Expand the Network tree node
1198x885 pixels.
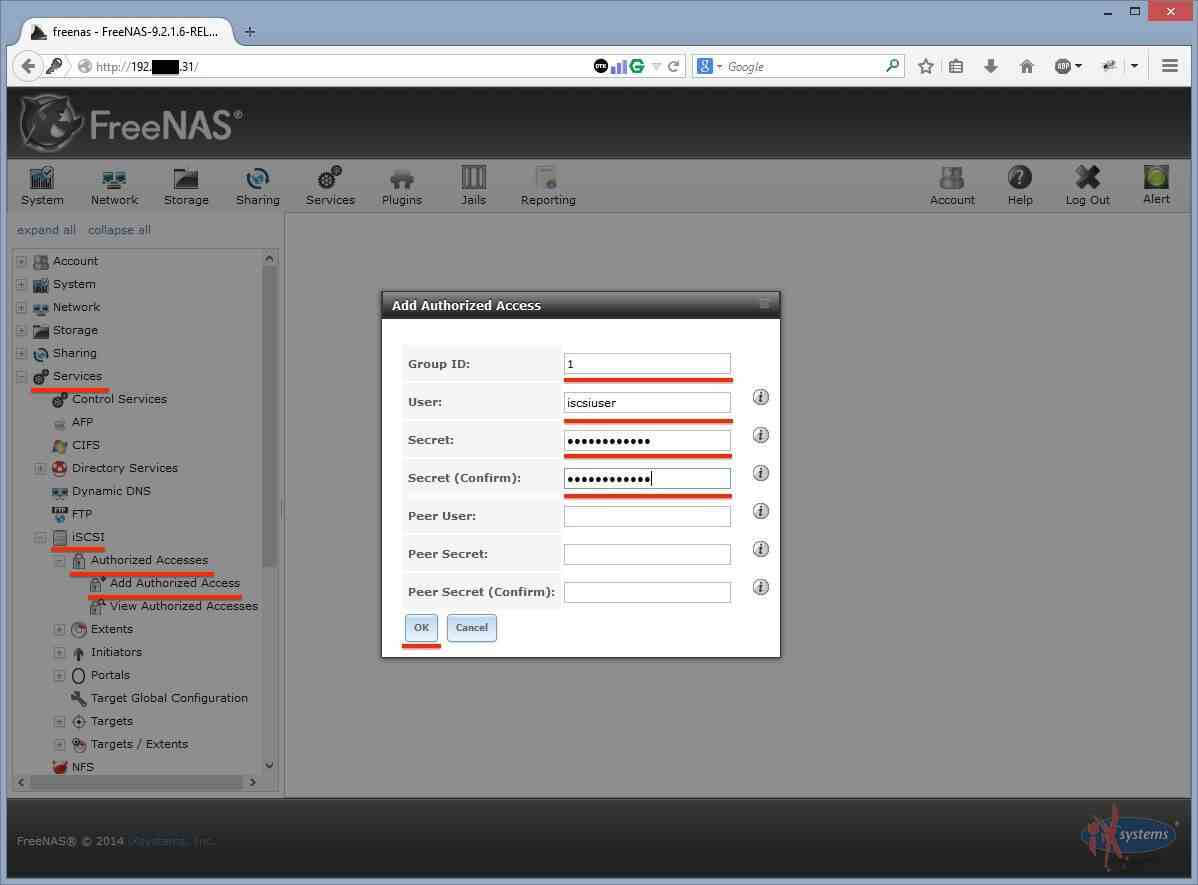[x=21, y=307]
